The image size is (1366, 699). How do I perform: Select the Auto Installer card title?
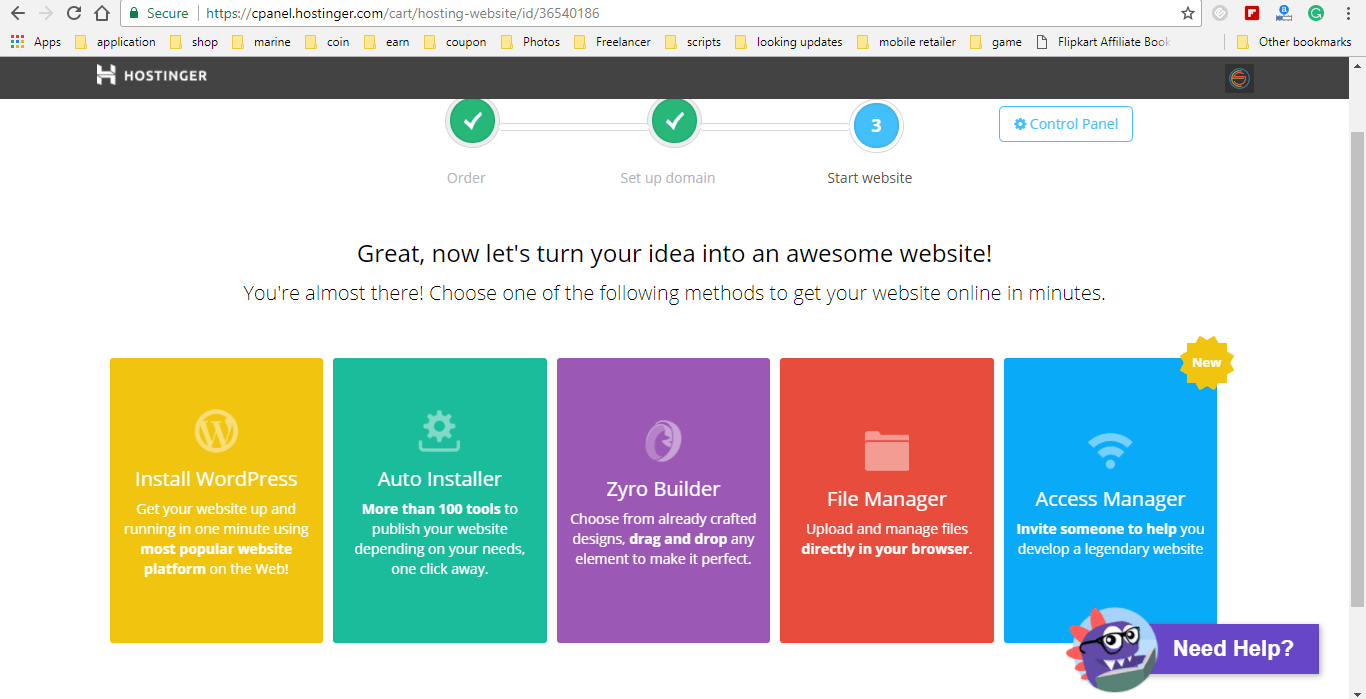440,479
